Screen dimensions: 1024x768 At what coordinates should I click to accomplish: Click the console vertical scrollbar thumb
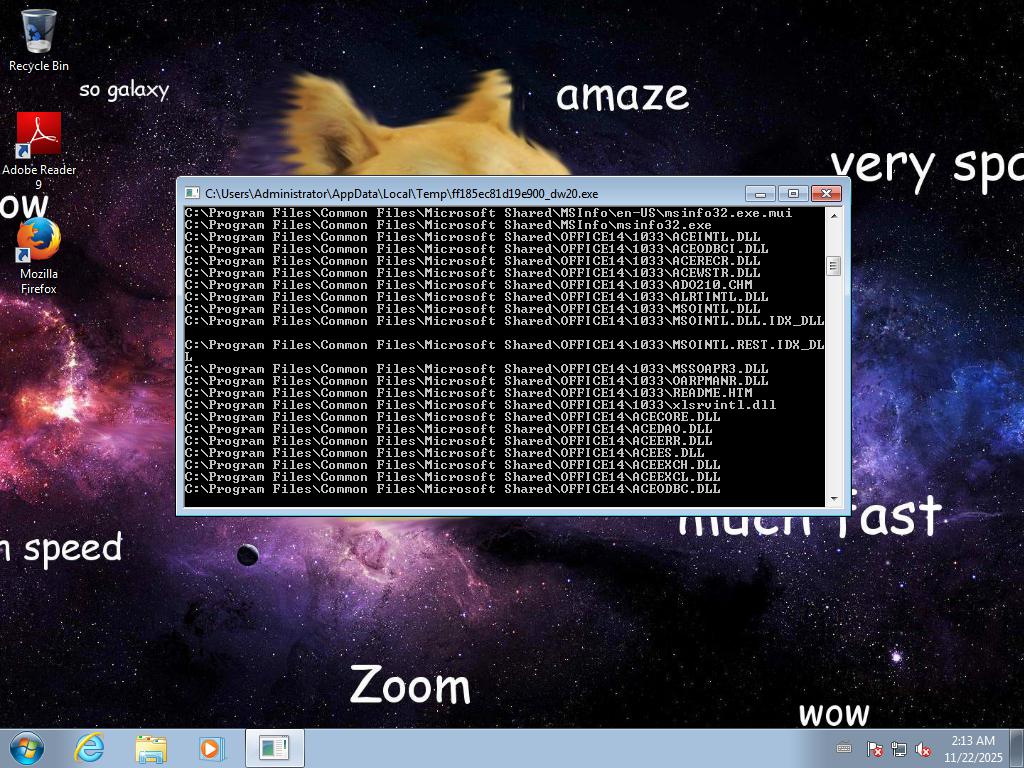(833, 266)
